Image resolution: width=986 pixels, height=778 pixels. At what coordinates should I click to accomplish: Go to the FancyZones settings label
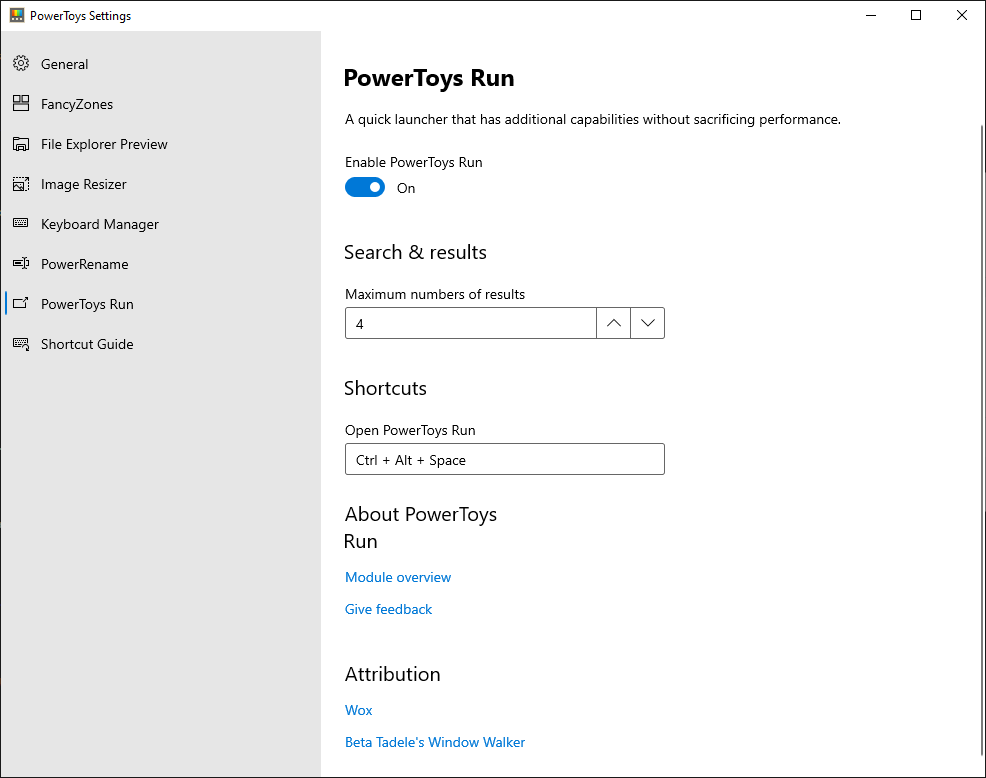click(77, 104)
